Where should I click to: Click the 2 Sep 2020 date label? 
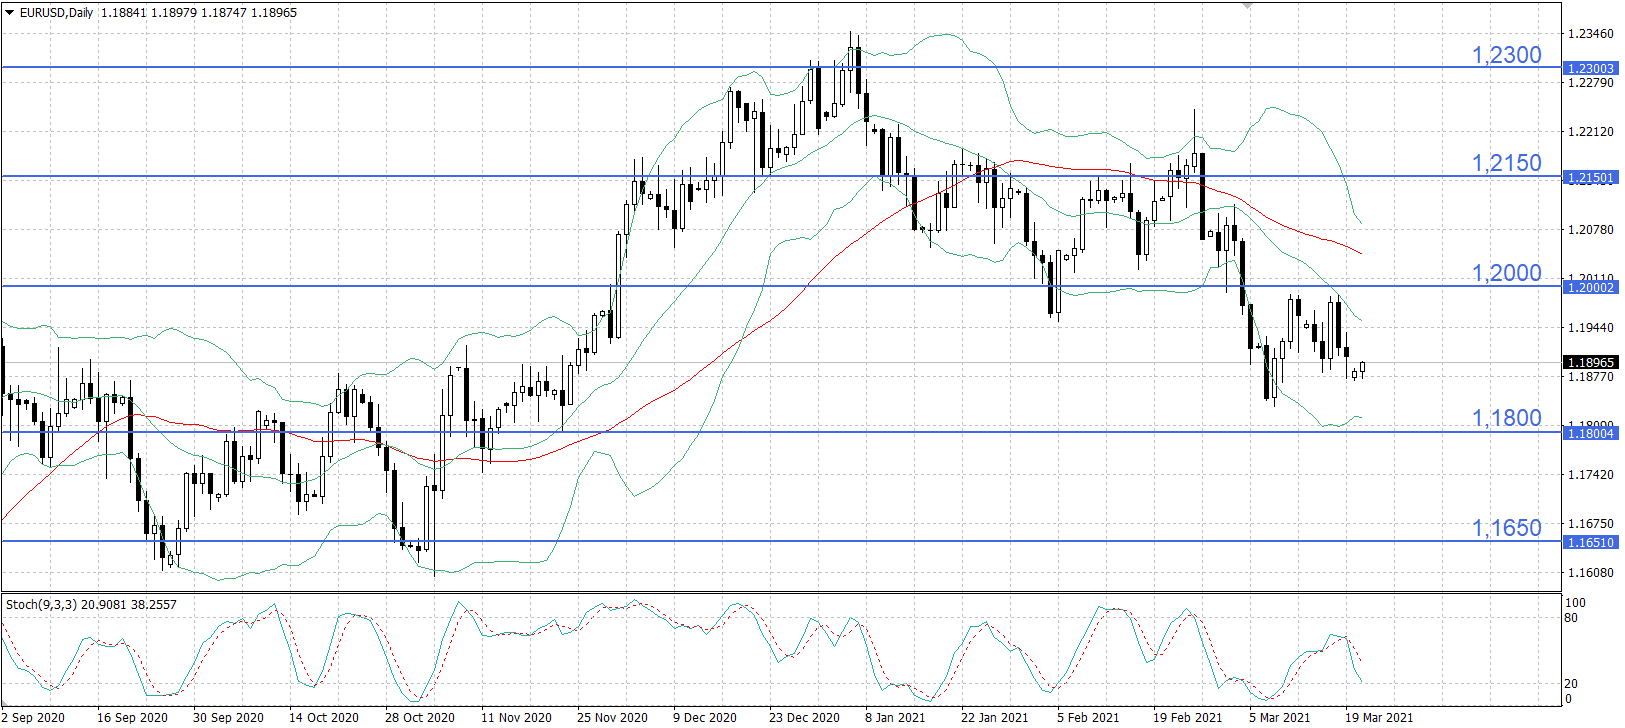[33, 718]
